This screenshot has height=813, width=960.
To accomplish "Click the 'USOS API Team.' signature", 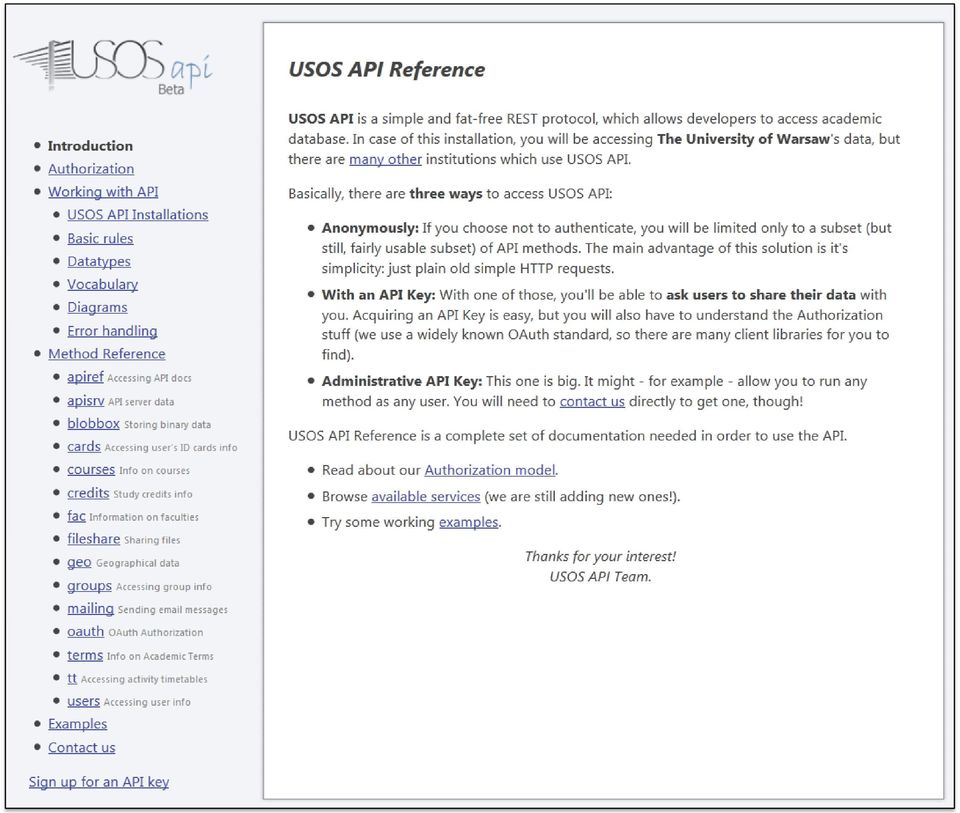I will coord(600,577).
